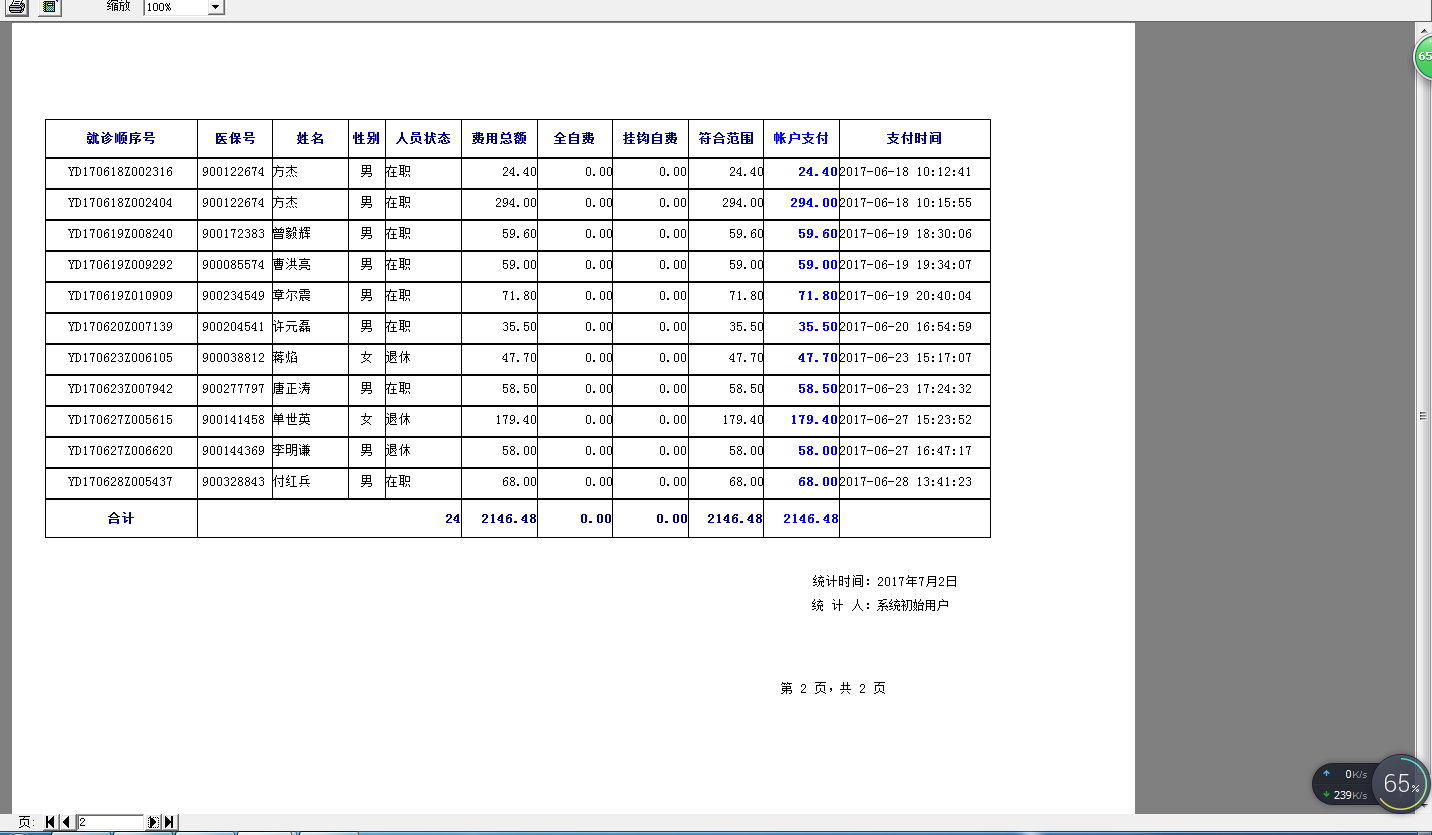Viewport: 1432px width, 835px height.
Task: Click insurance number 900172383
Action: (233, 234)
